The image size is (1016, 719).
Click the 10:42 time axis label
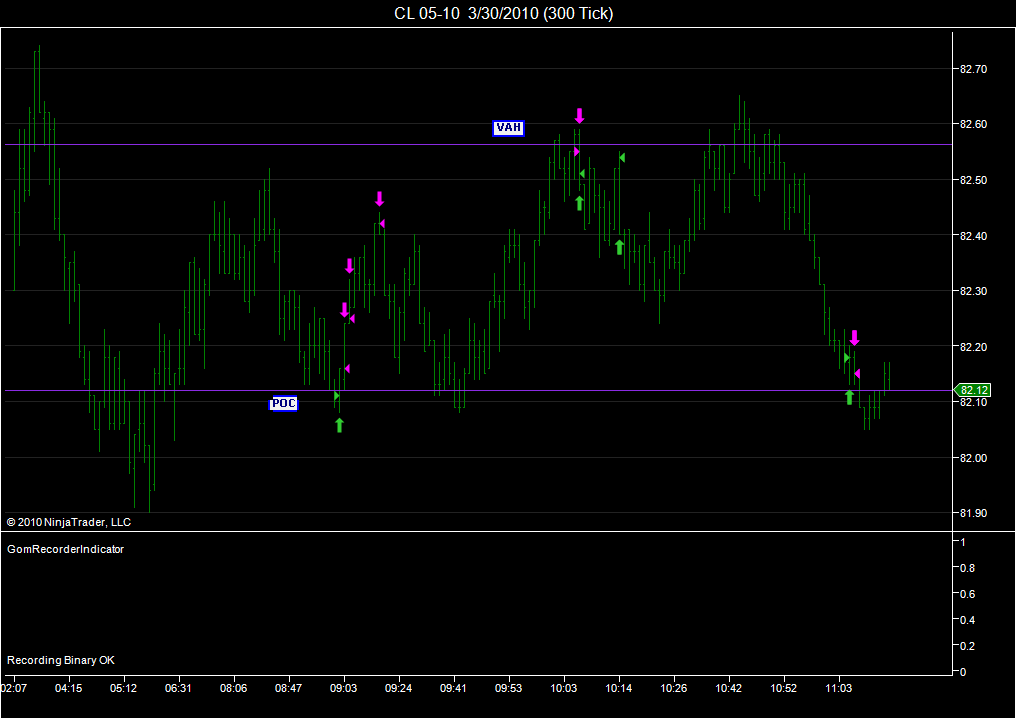[729, 688]
